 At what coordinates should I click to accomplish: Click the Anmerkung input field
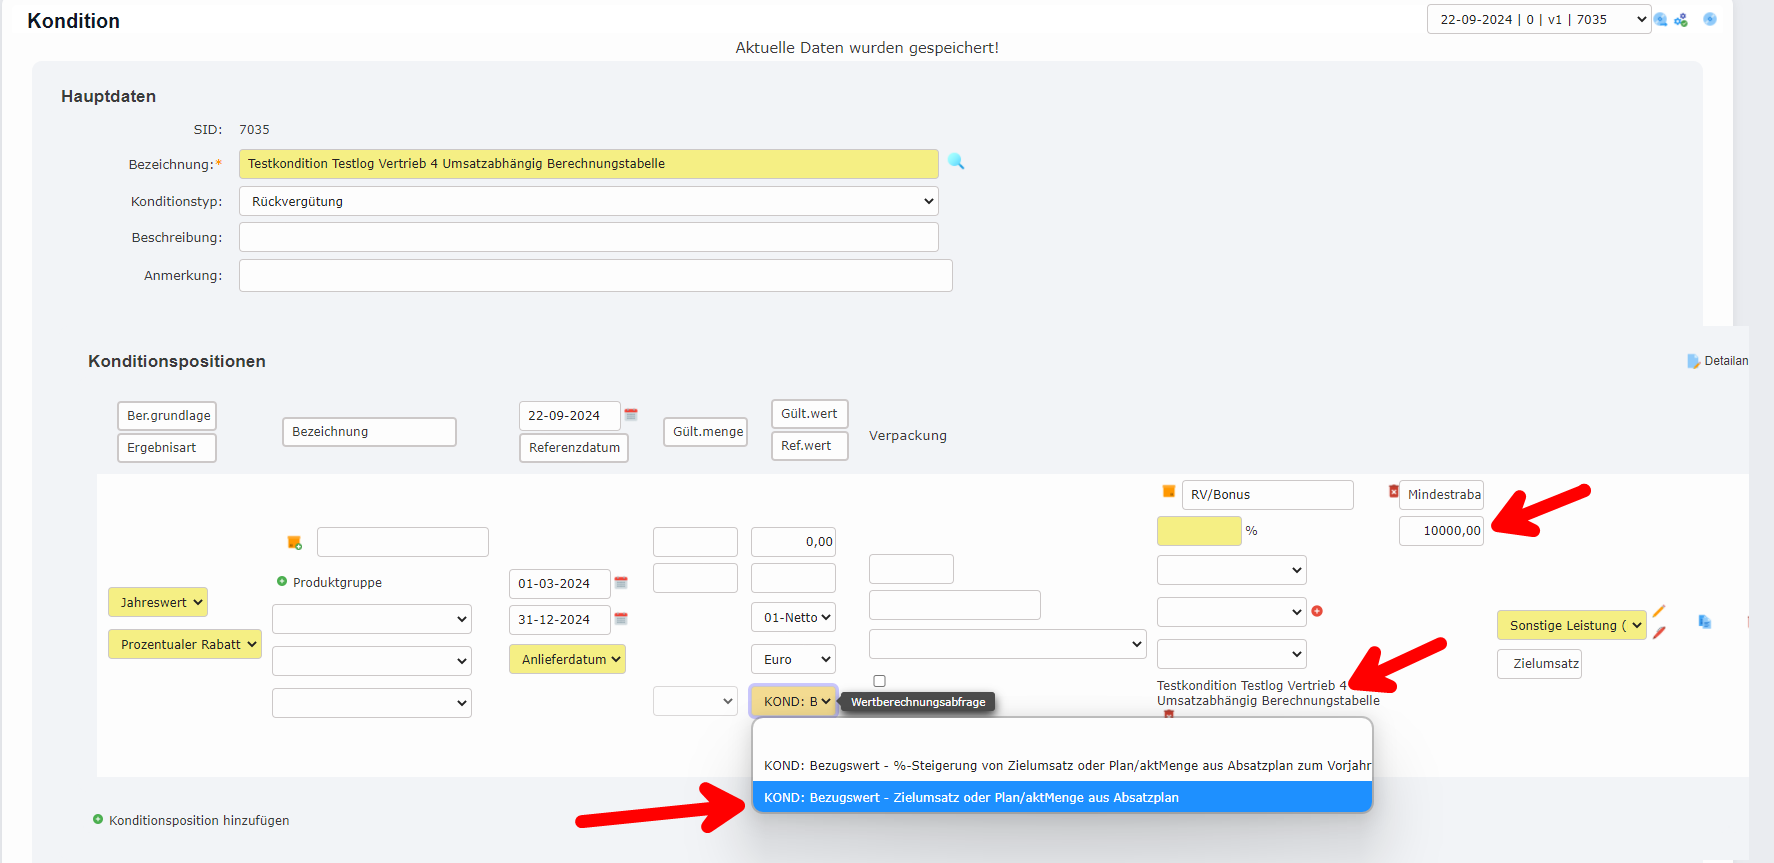(x=595, y=275)
